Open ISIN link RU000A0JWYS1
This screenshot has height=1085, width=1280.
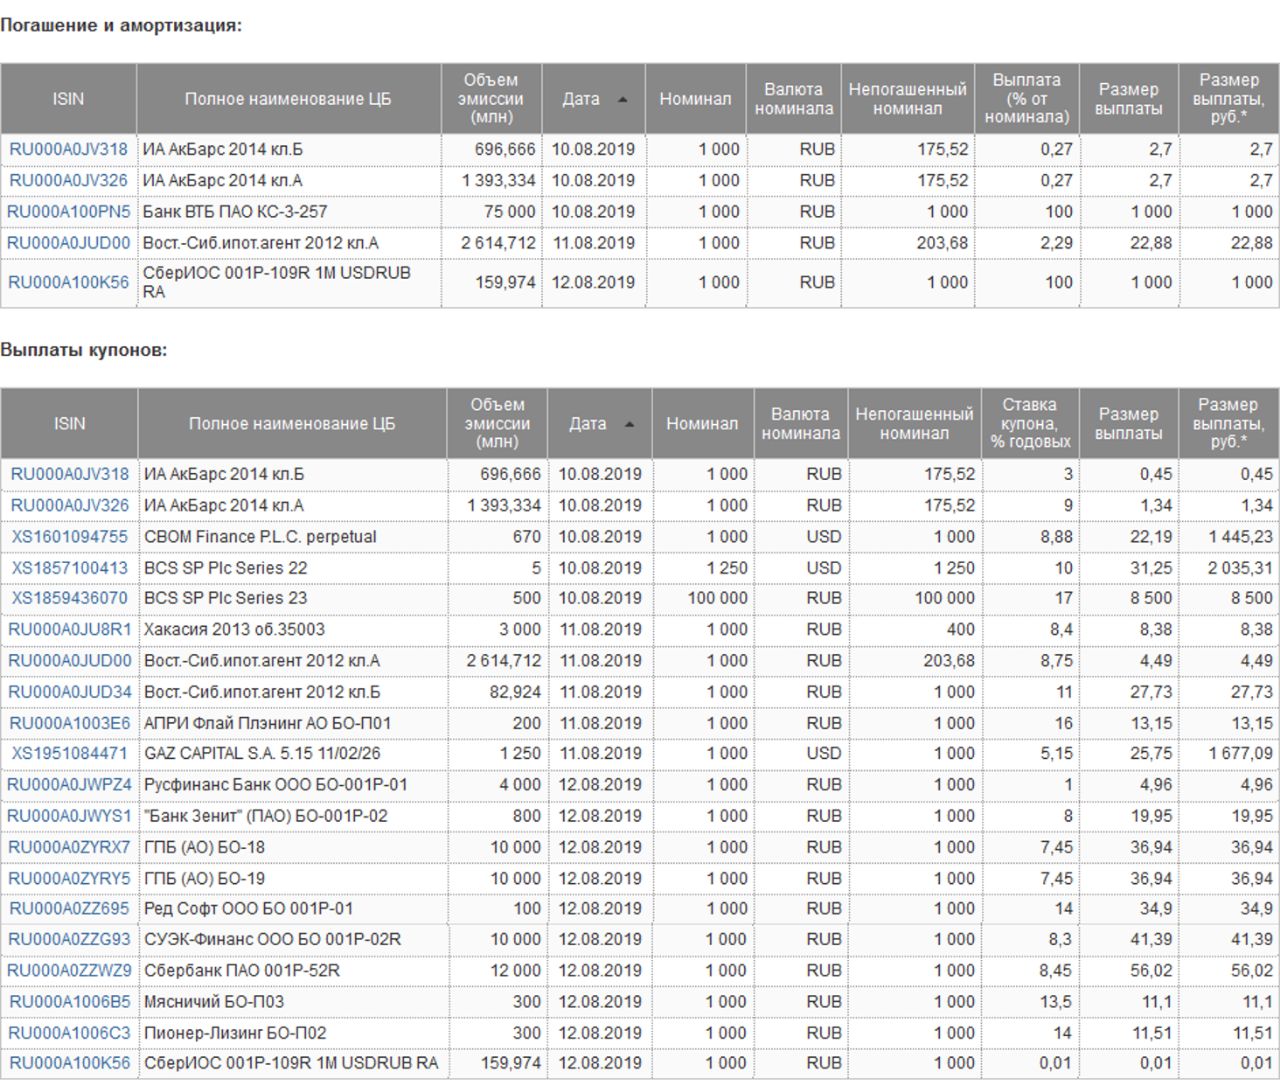coord(70,816)
